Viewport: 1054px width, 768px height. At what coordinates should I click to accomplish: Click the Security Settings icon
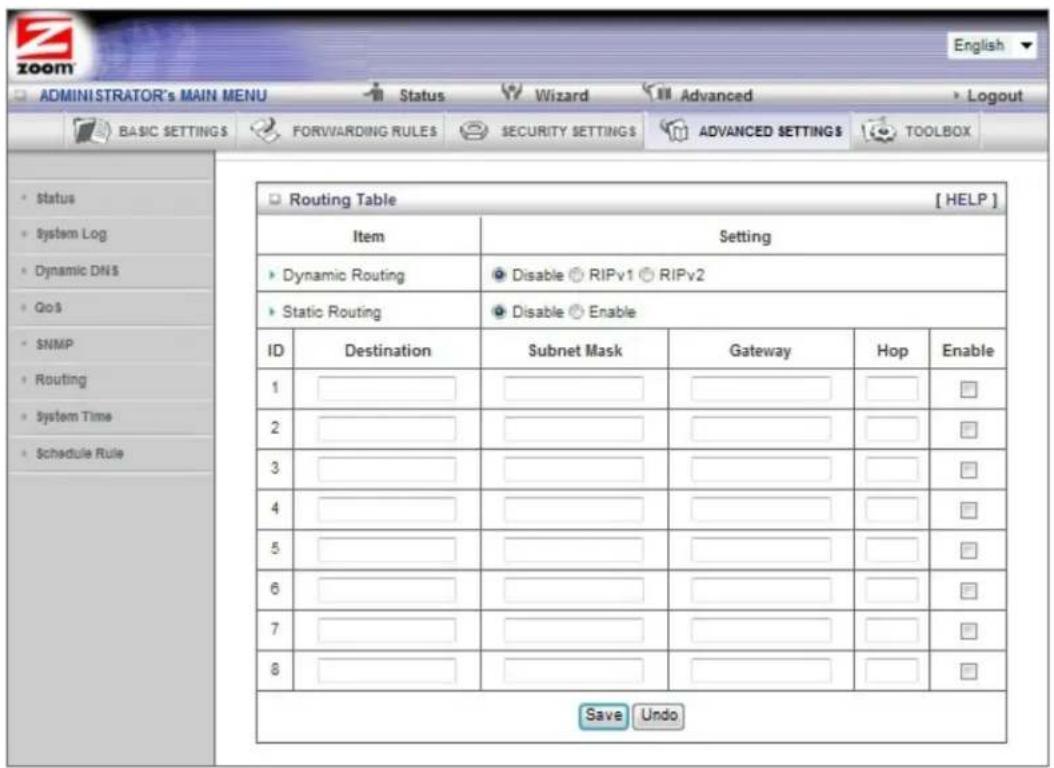pyautogui.click(x=474, y=131)
